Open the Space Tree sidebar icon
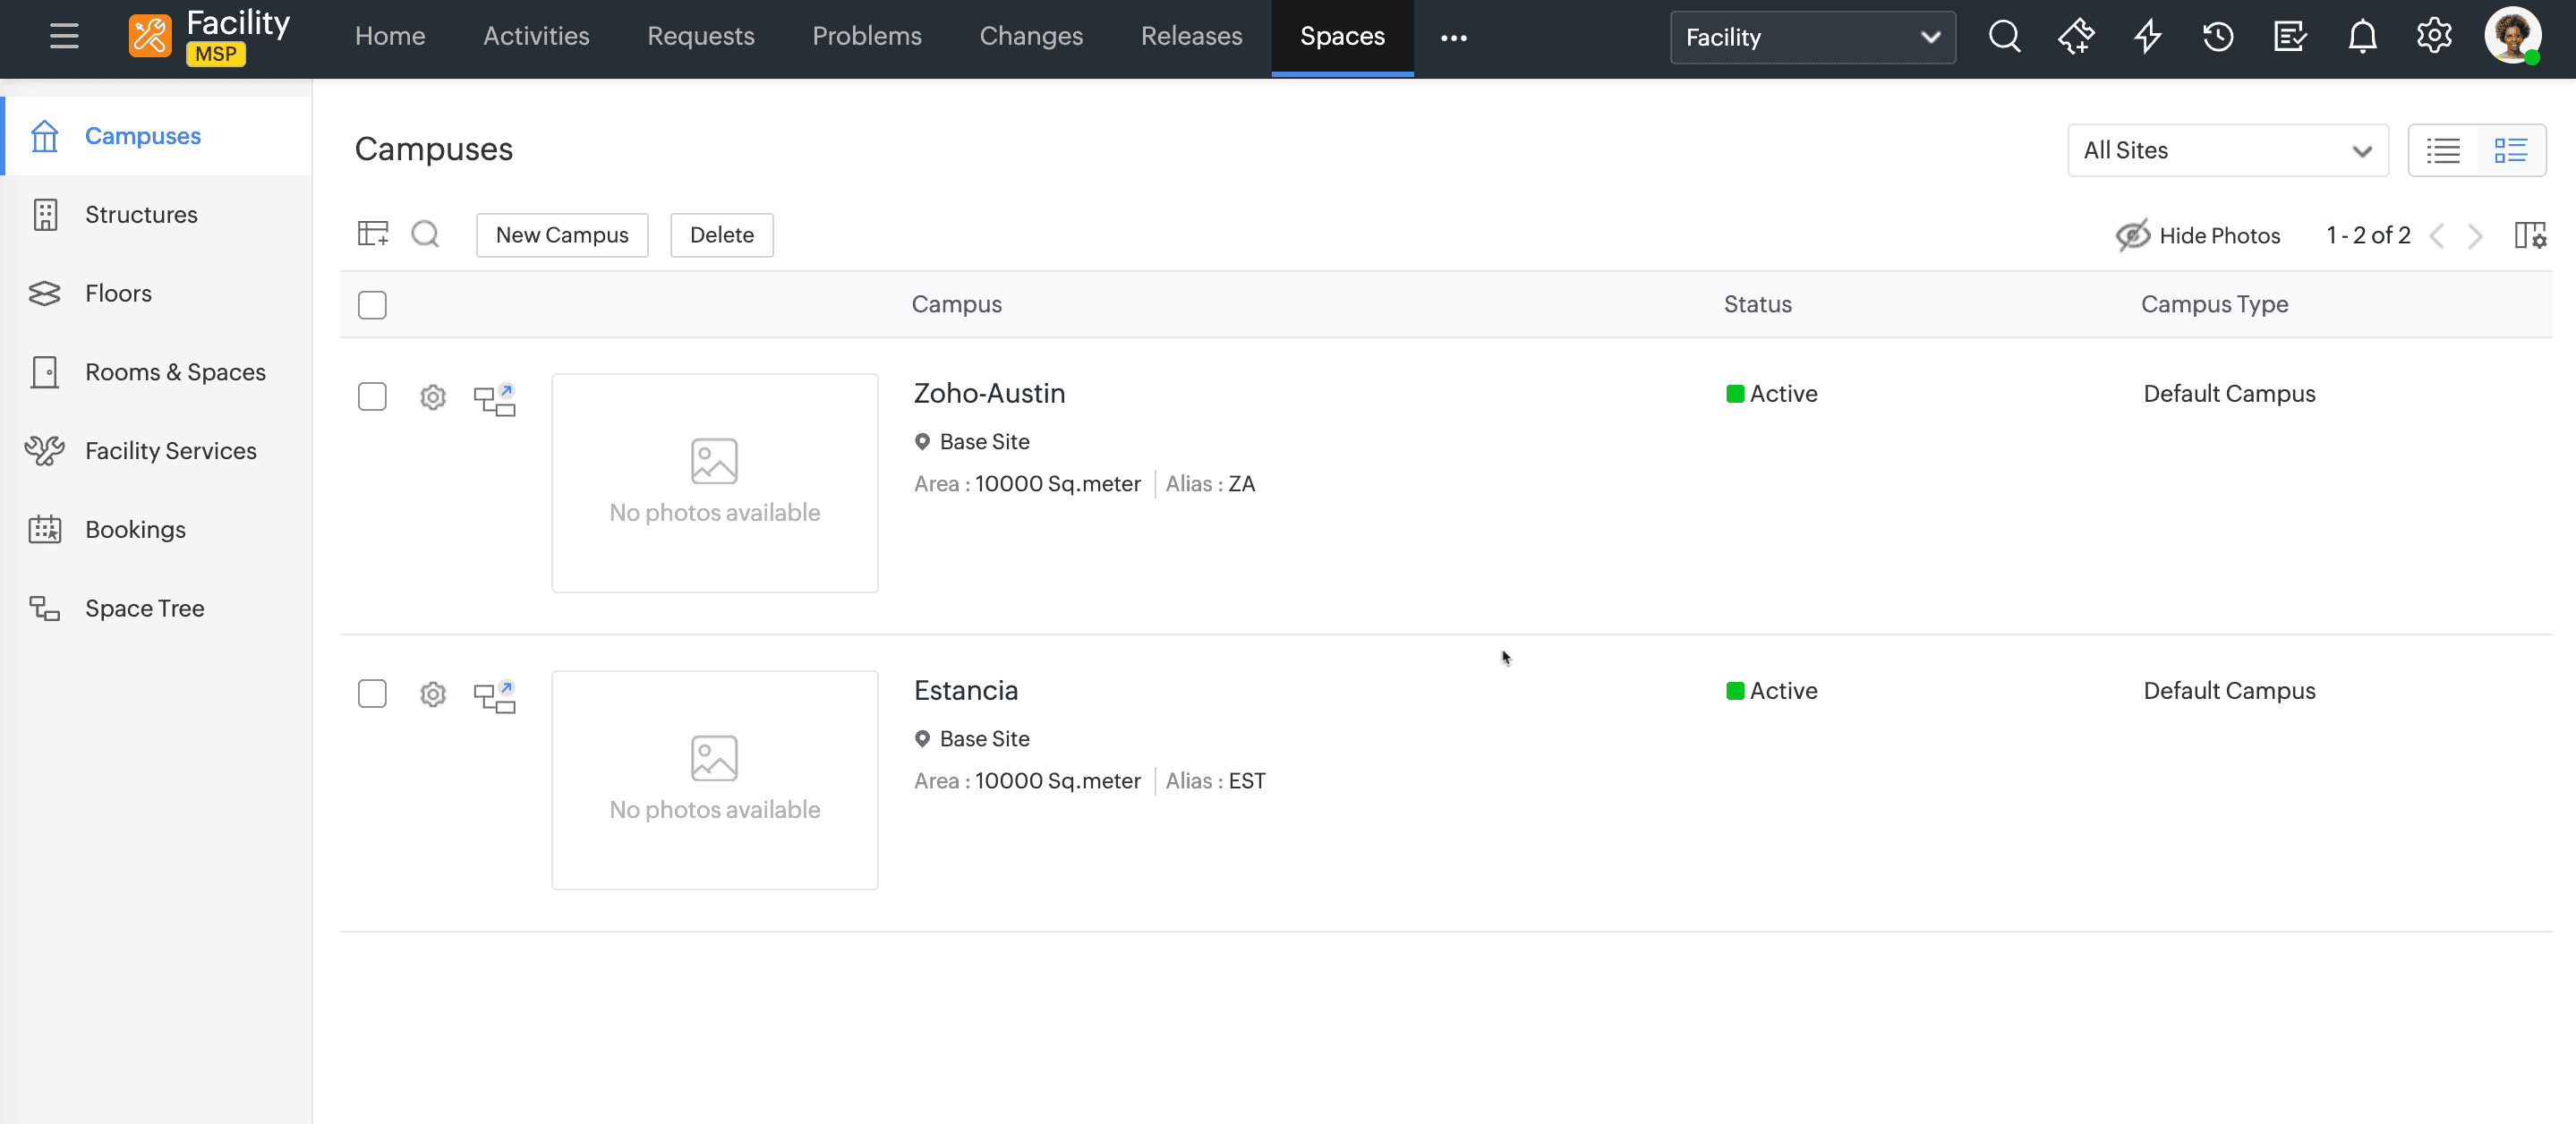 [x=44, y=608]
